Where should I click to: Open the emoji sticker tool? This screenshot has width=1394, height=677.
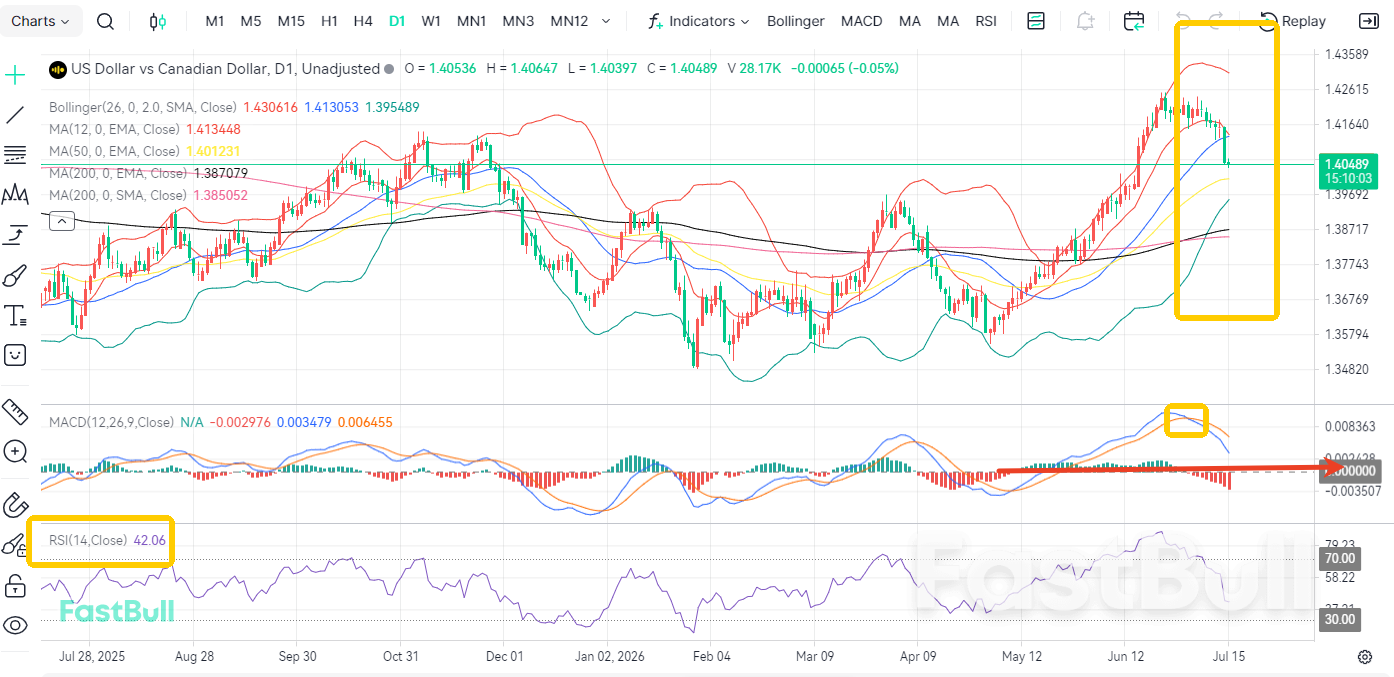click(15, 354)
